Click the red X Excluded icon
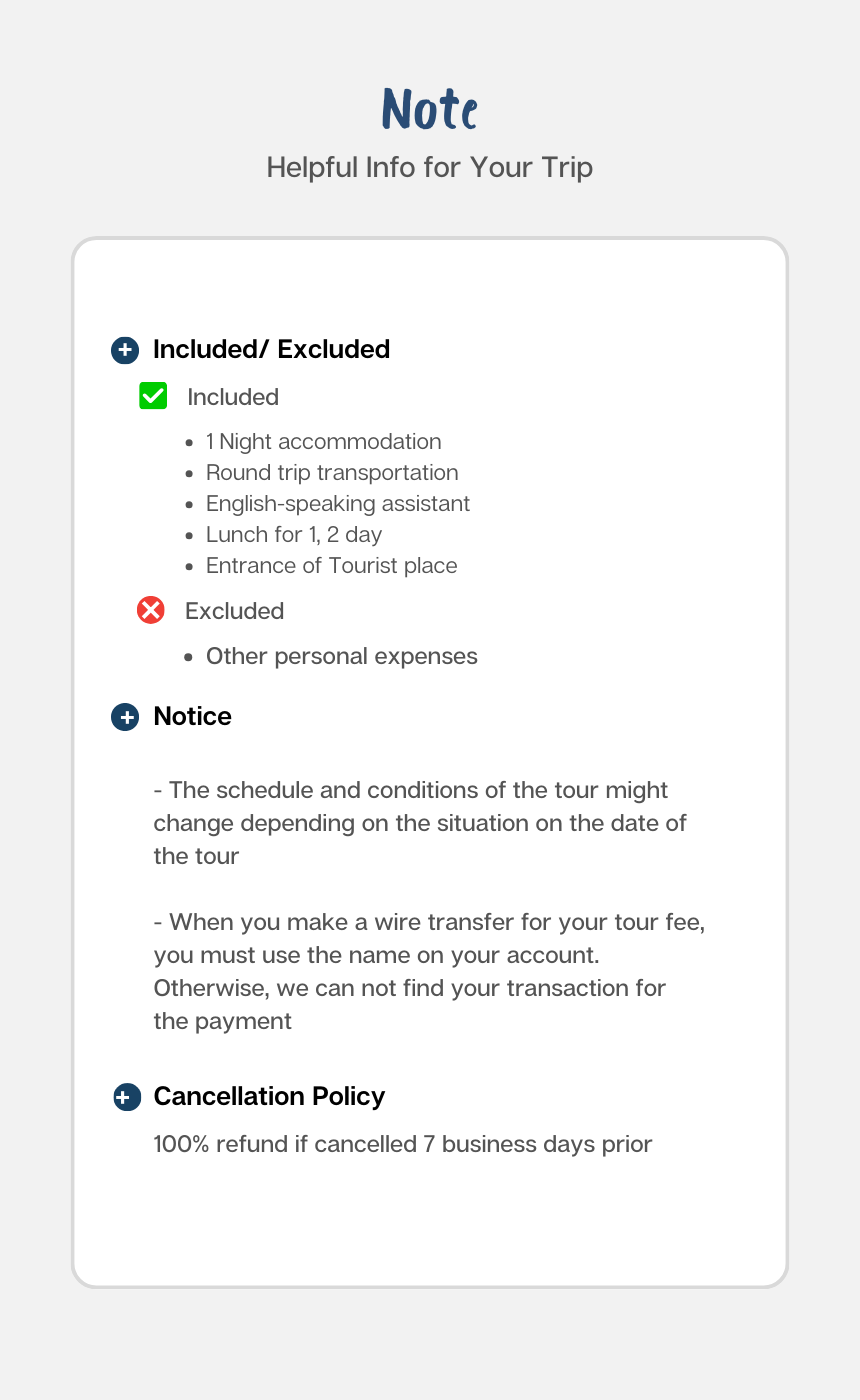Image resolution: width=860 pixels, height=1400 pixels. point(151,610)
